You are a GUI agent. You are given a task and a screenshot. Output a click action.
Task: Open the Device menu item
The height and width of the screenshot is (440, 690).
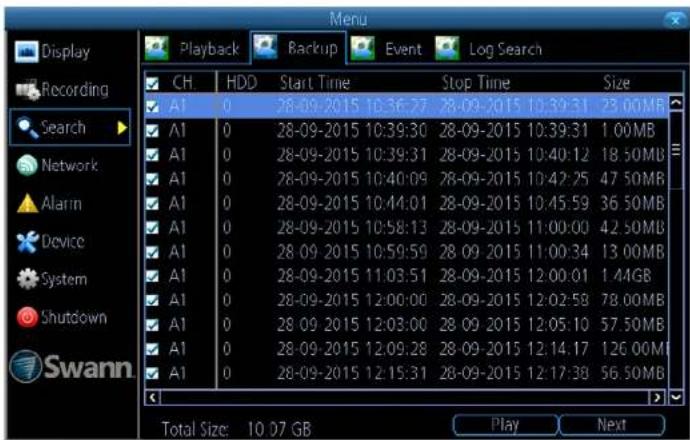pos(51,242)
